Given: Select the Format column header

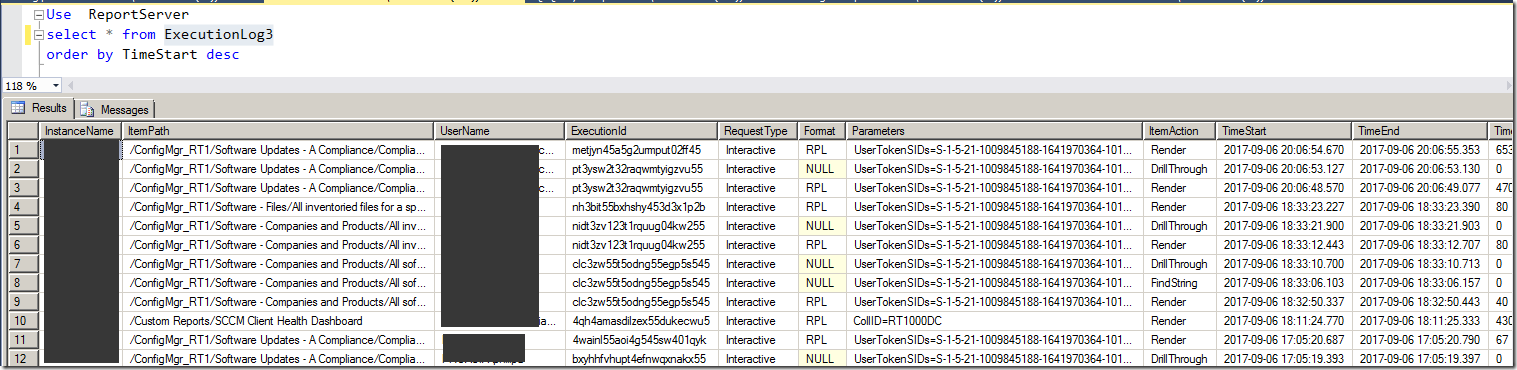Looking at the screenshot, I should coord(823,131).
